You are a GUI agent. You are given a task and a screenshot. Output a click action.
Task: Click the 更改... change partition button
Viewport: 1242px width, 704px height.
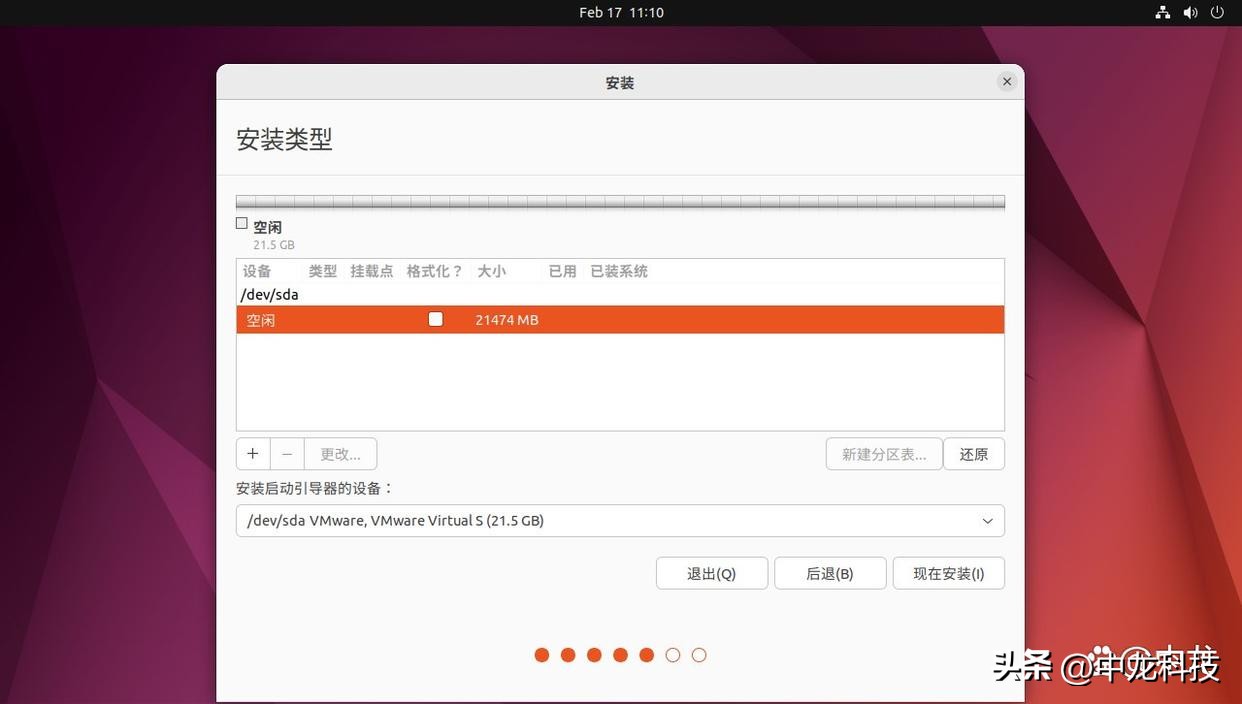pos(340,453)
